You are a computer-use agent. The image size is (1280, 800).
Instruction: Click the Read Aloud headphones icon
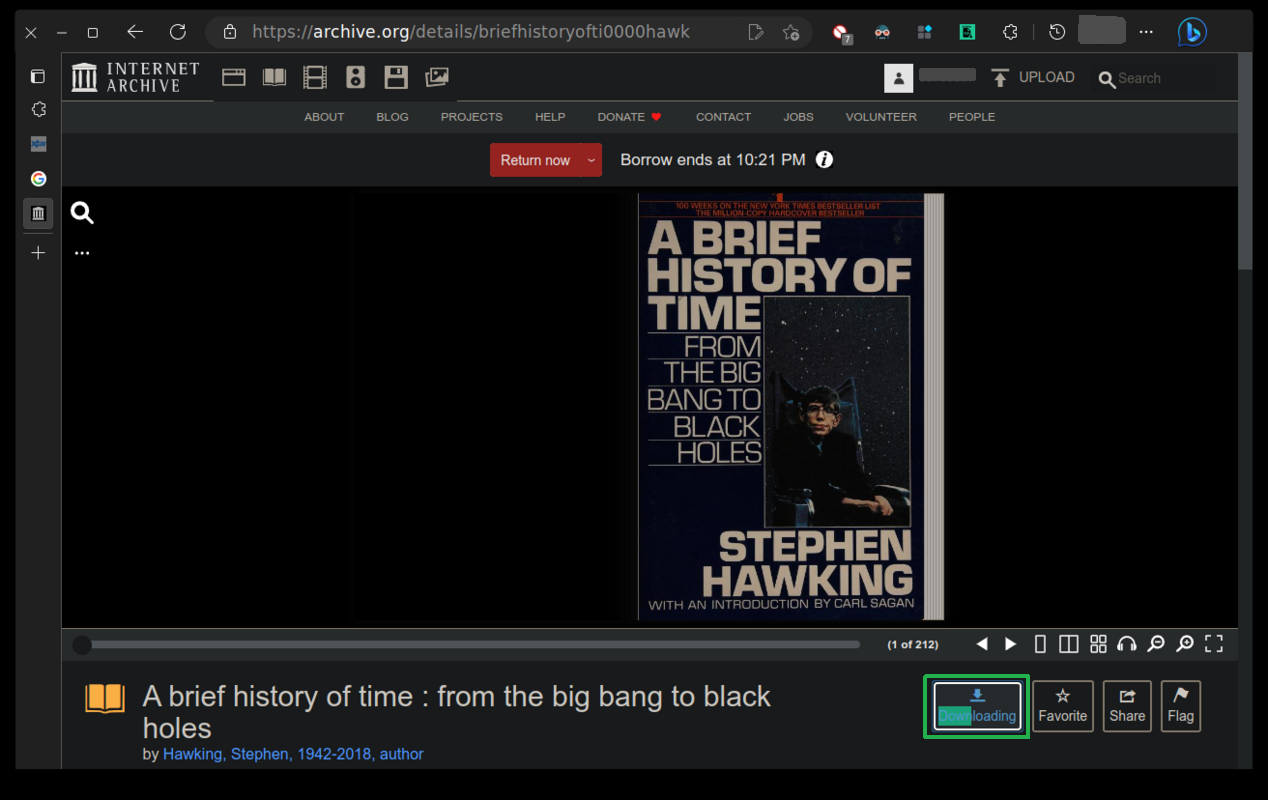tap(1127, 644)
